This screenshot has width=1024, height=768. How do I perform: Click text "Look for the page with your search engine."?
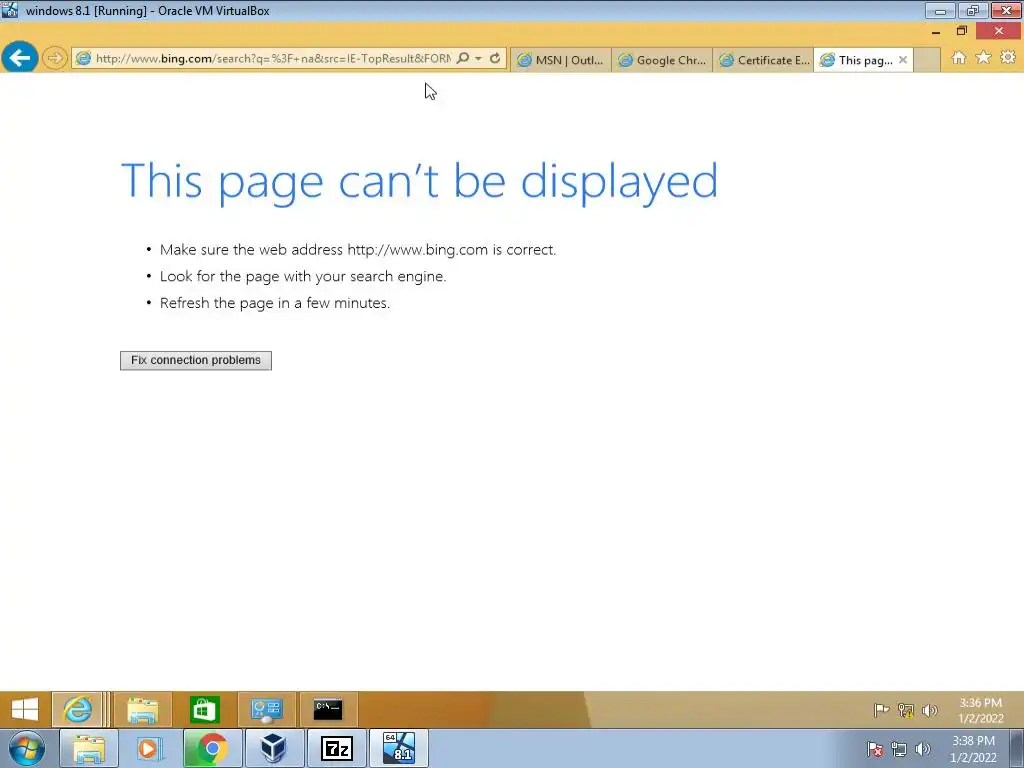[303, 276]
